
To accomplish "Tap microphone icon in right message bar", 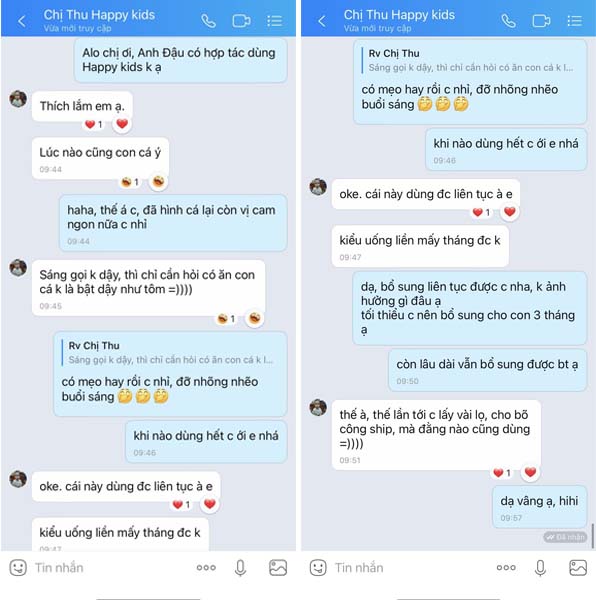I will (x=540, y=568).
